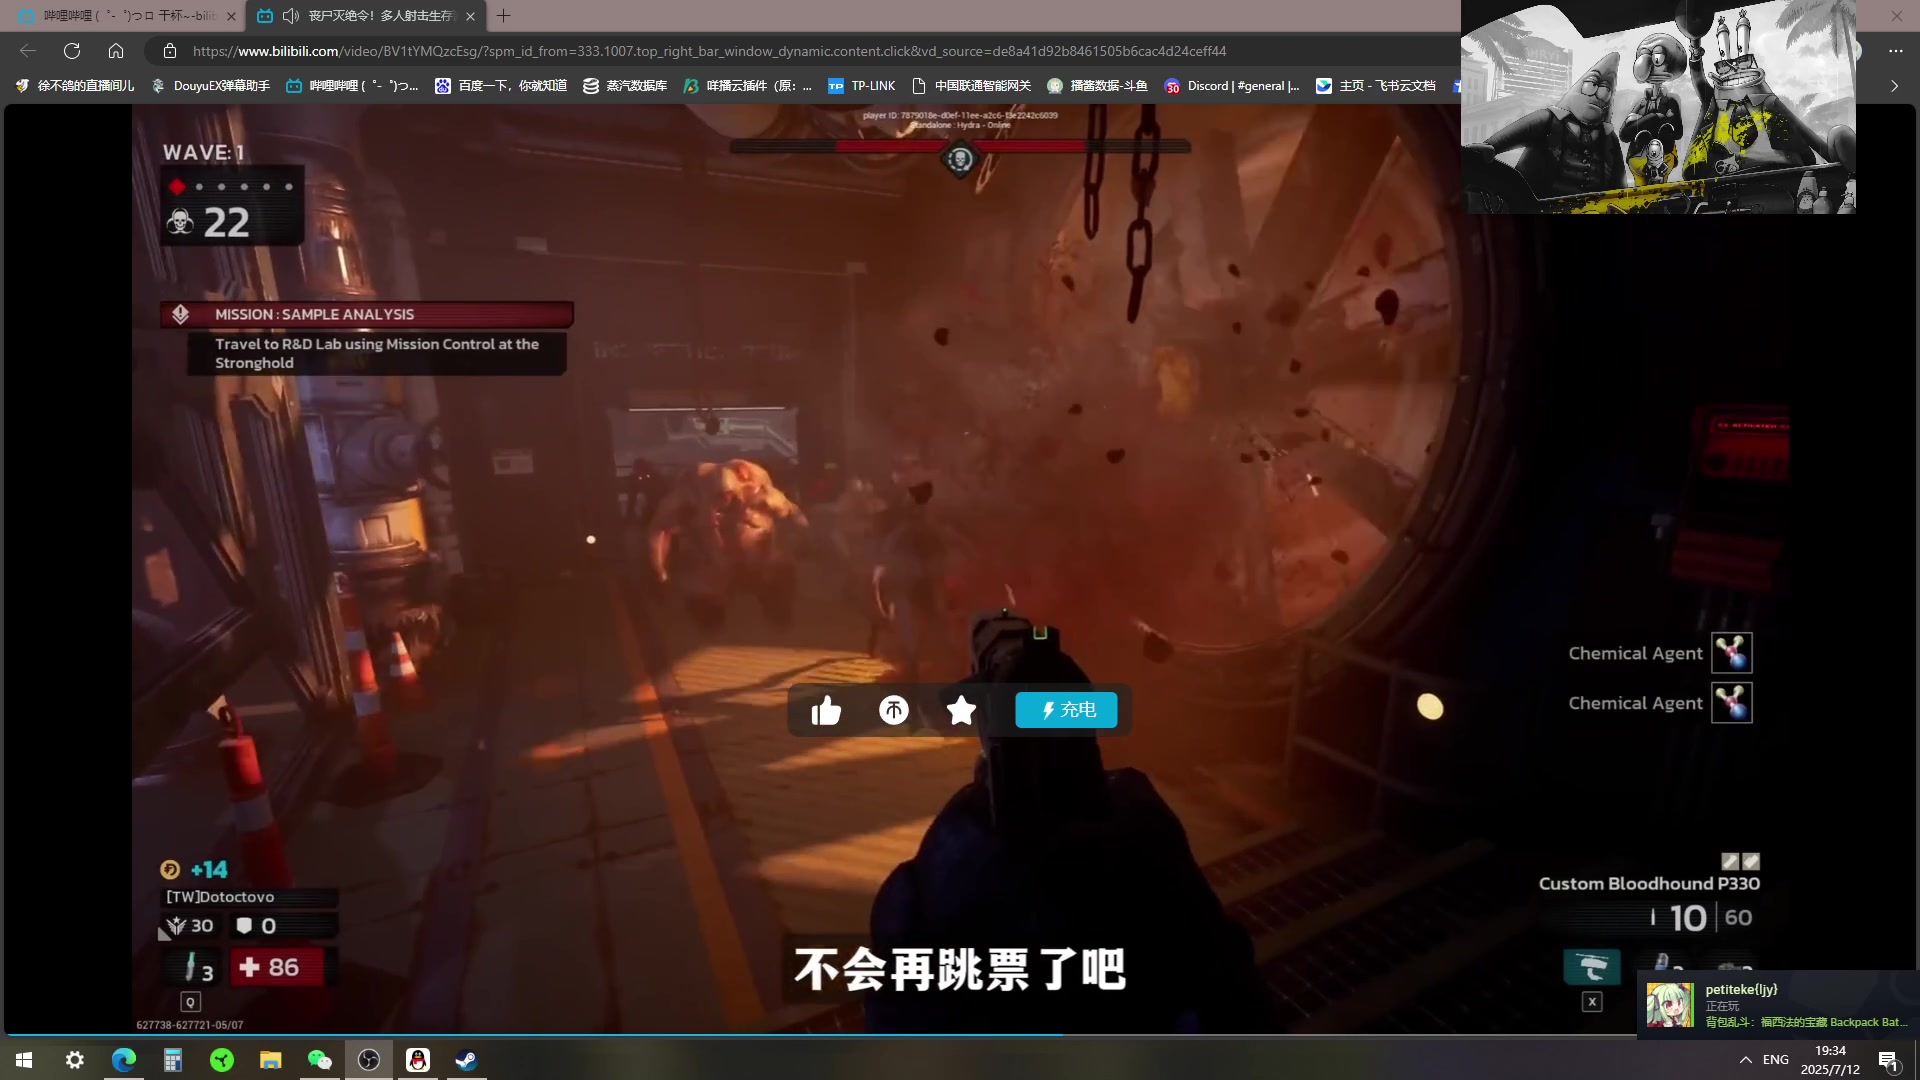Click the picture-in-picture cartoon overlay window

[1658, 107]
